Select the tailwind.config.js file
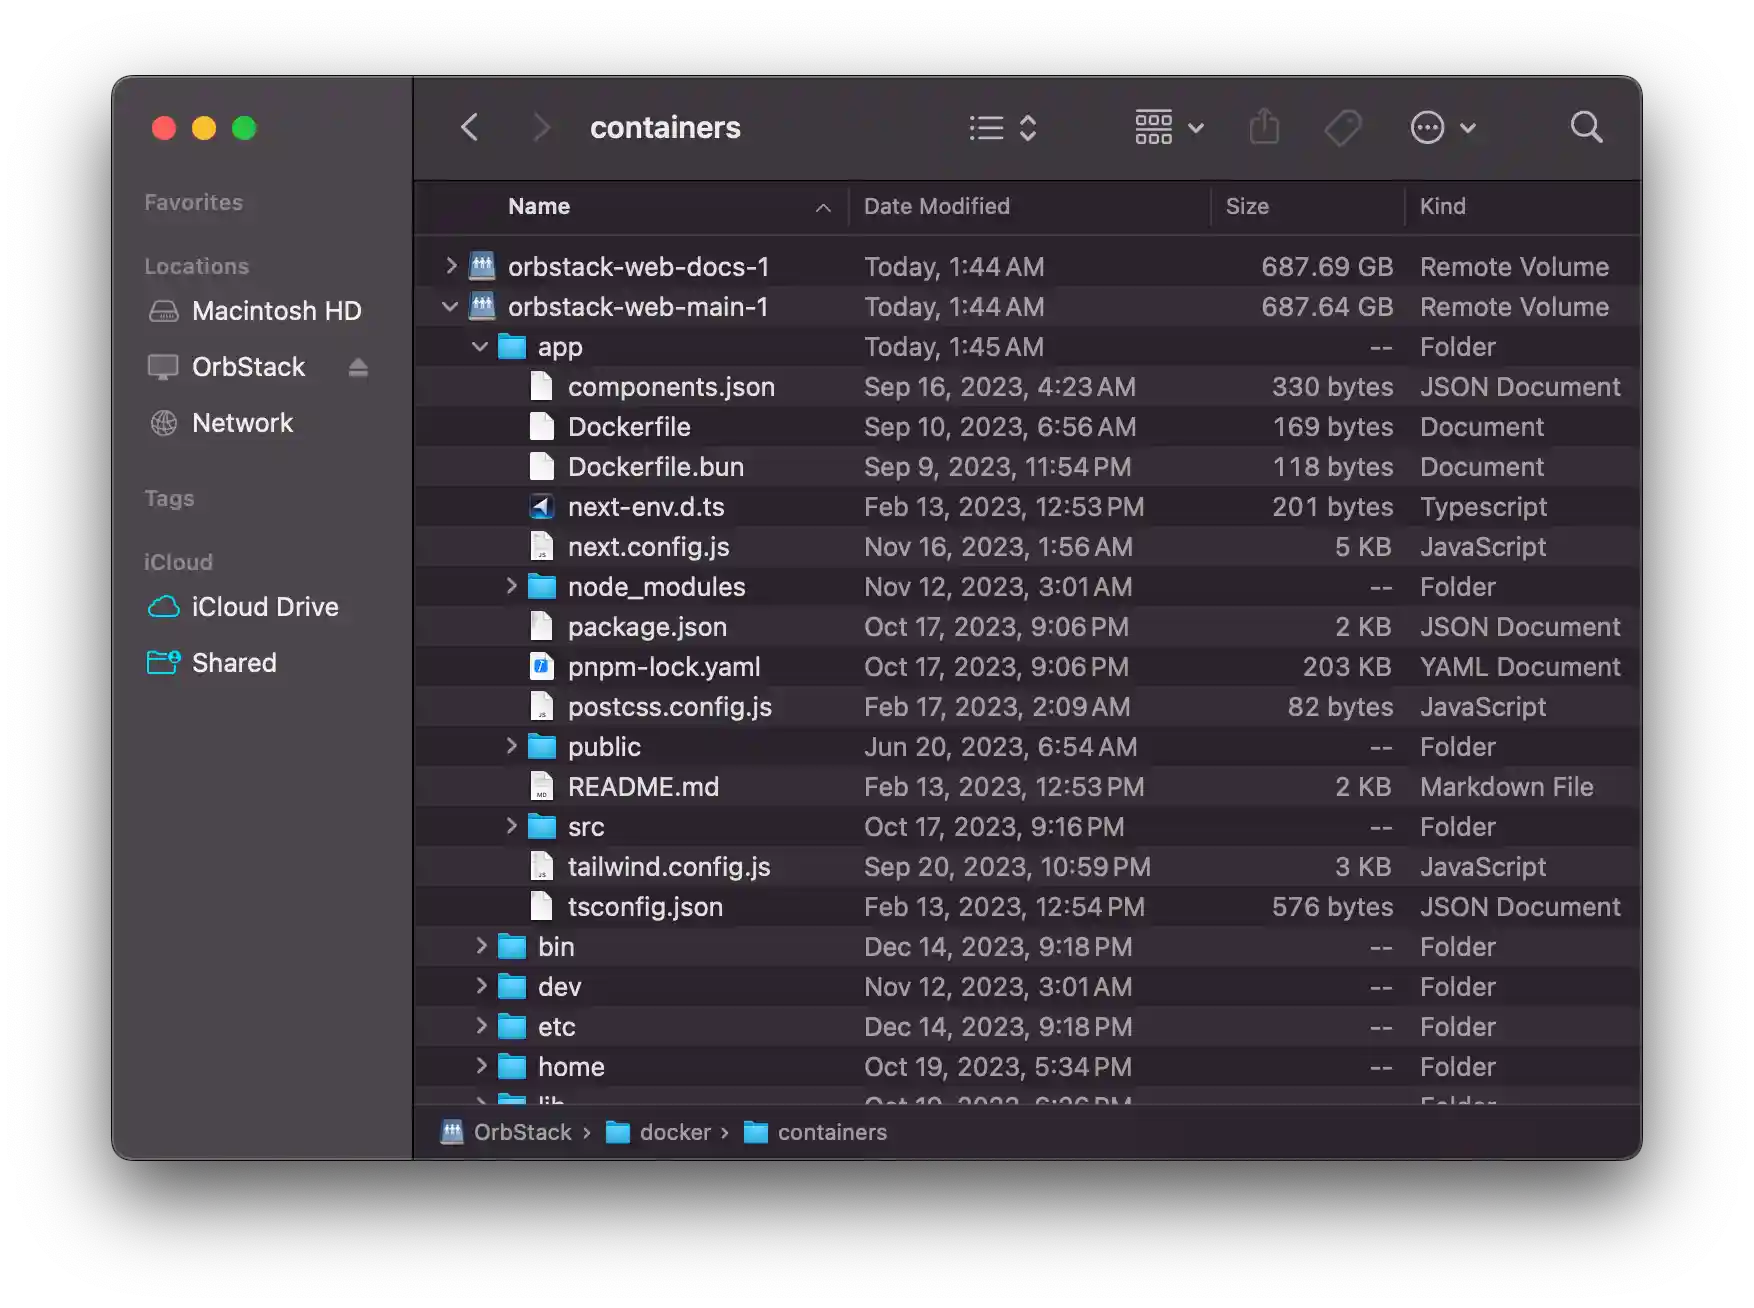 [669, 866]
